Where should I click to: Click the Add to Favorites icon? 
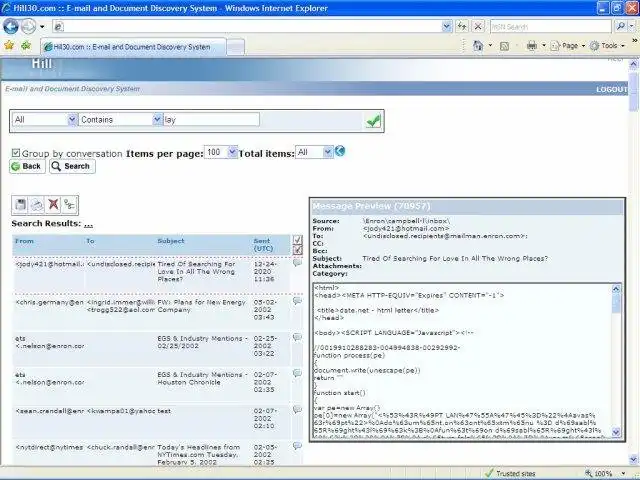click(26, 46)
